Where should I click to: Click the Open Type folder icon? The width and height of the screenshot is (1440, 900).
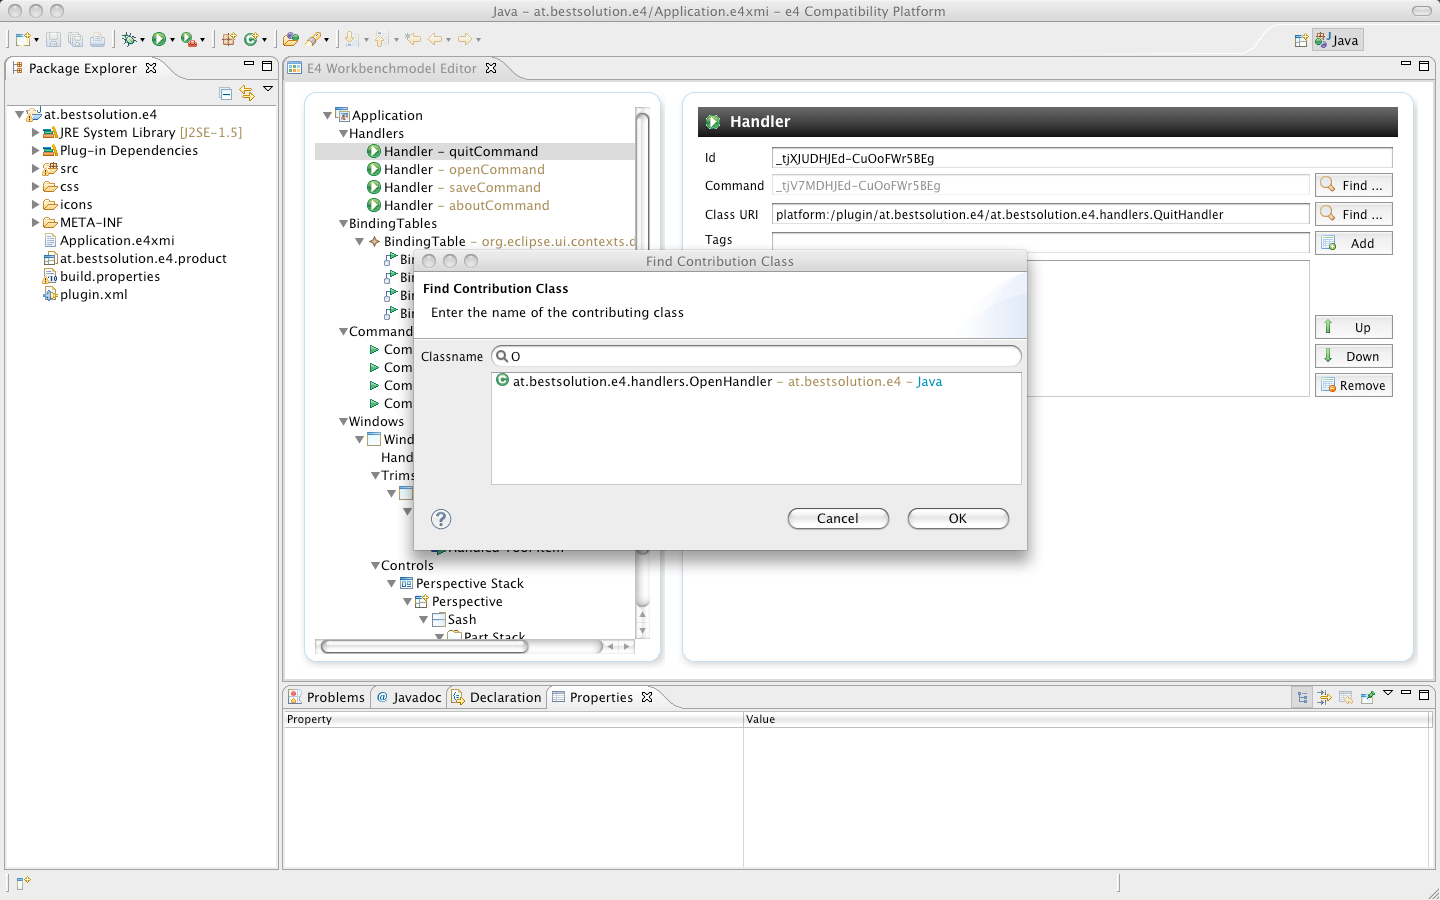point(290,39)
